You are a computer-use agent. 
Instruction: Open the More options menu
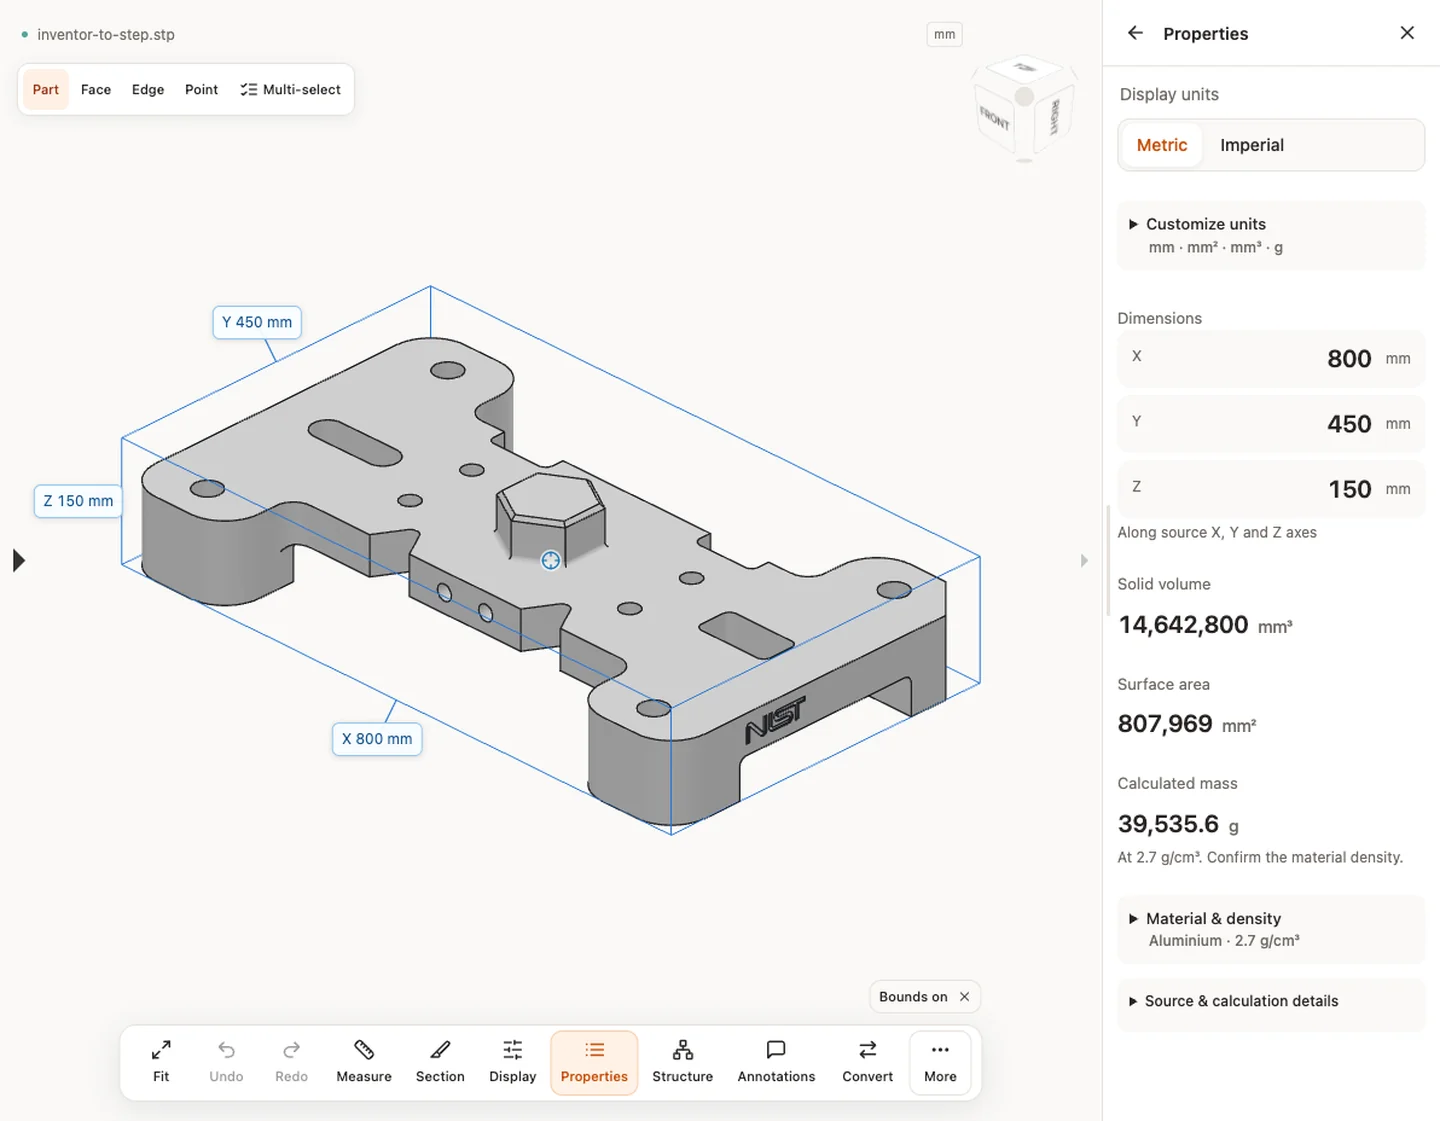[940, 1062]
